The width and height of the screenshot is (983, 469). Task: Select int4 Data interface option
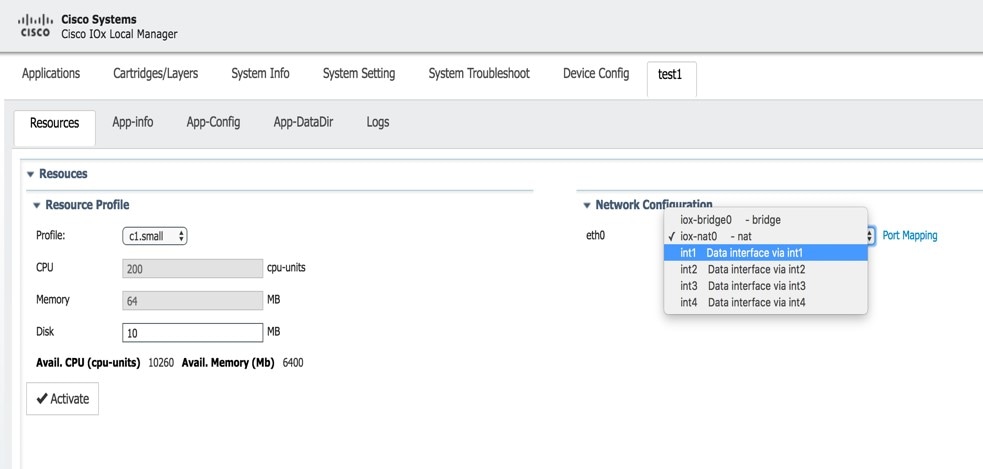point(765,302)
